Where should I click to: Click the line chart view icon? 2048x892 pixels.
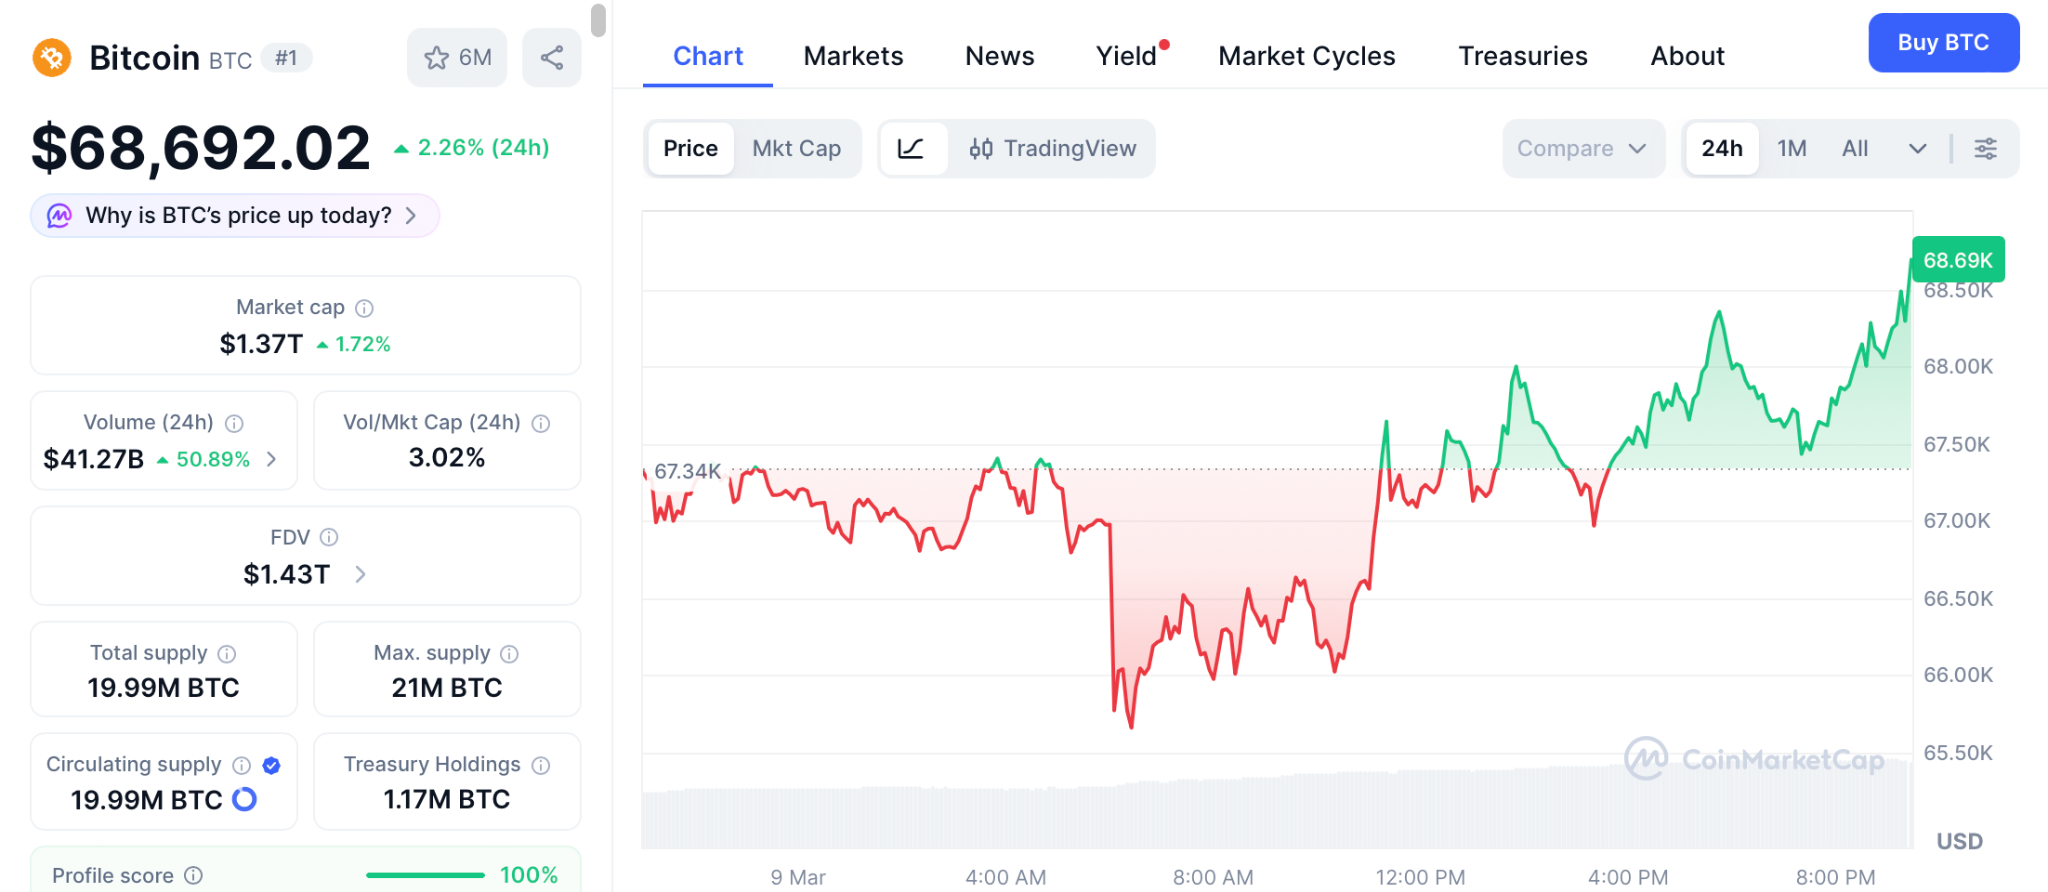(911, 149)
